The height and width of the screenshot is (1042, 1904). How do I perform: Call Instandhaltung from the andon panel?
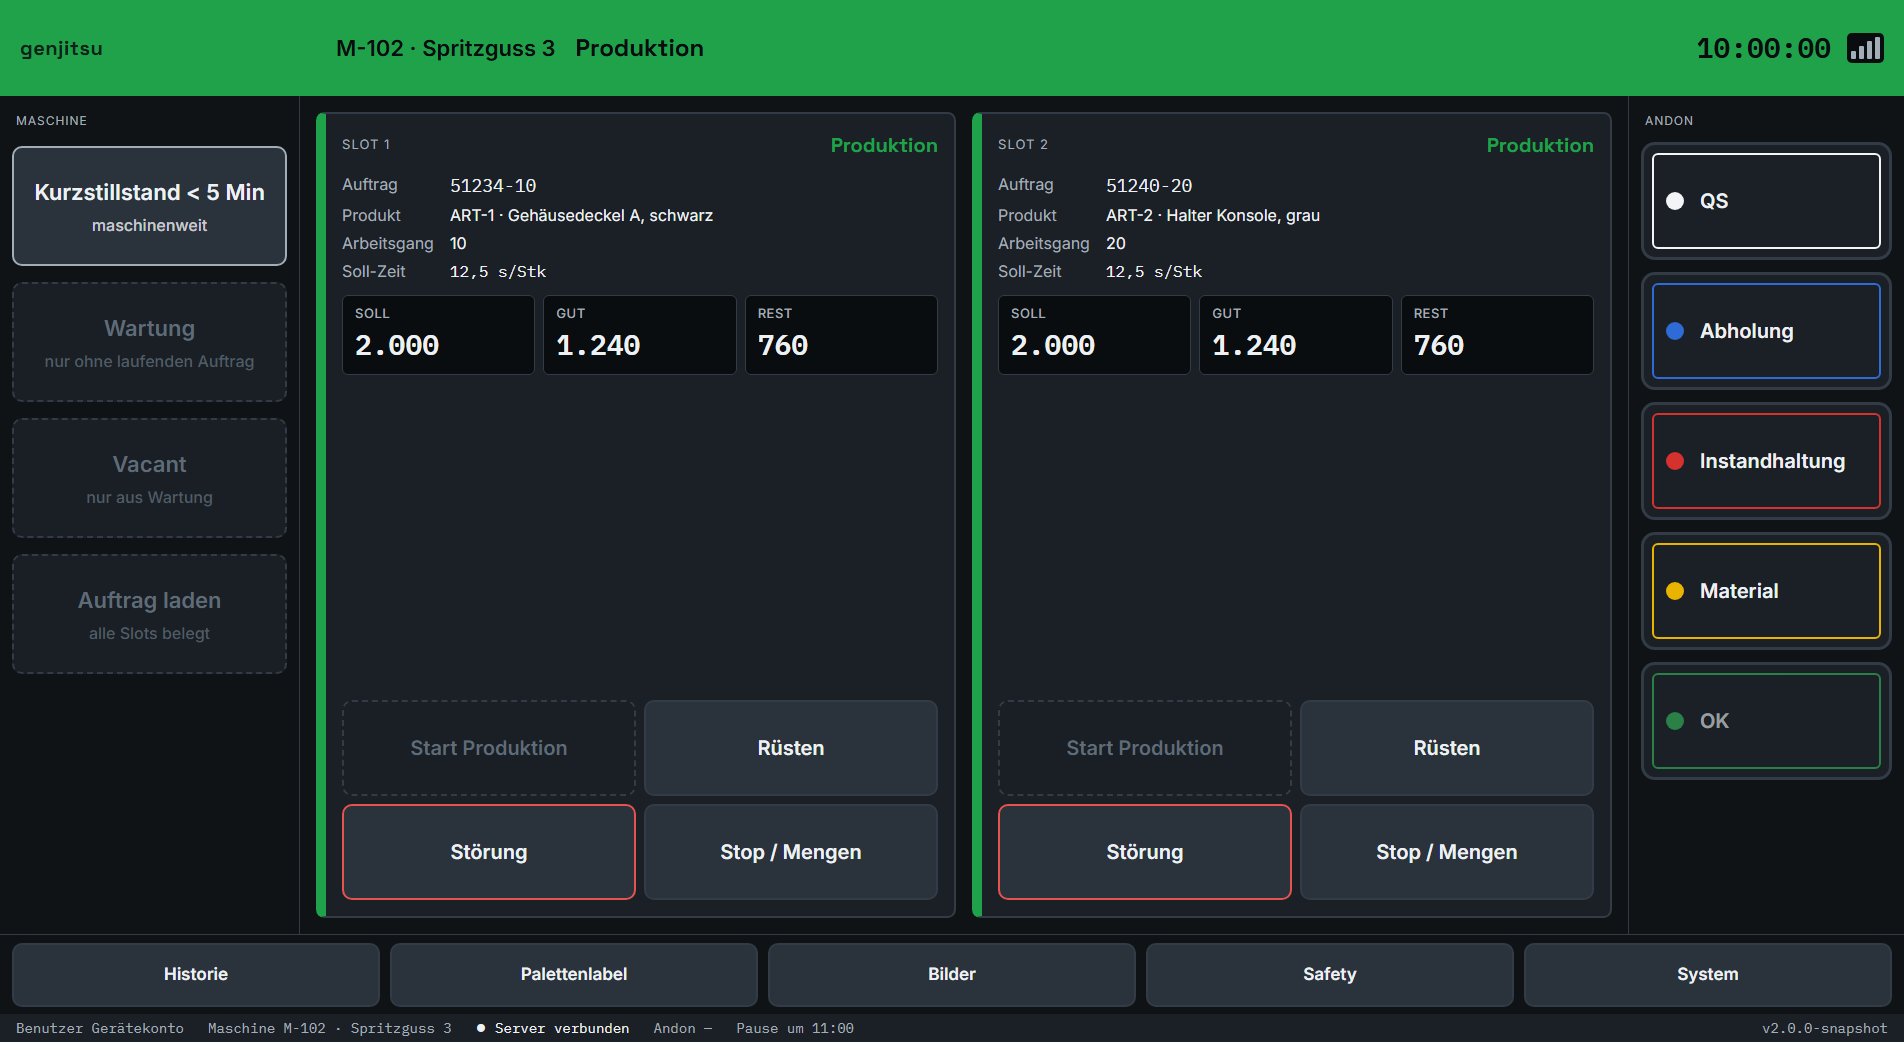coord(1766,461)
